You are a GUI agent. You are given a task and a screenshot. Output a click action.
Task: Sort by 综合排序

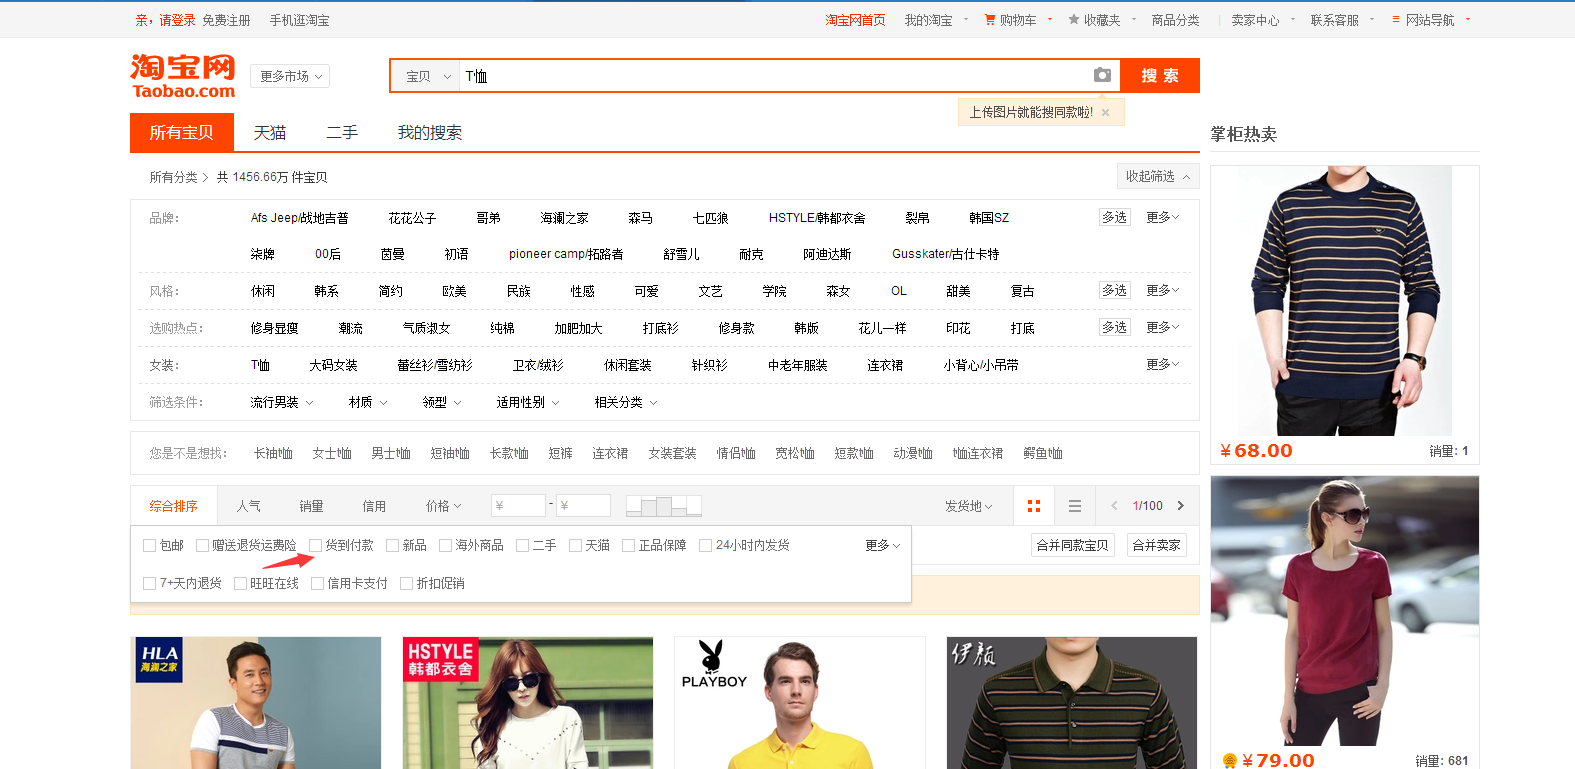tap(174, 506)
